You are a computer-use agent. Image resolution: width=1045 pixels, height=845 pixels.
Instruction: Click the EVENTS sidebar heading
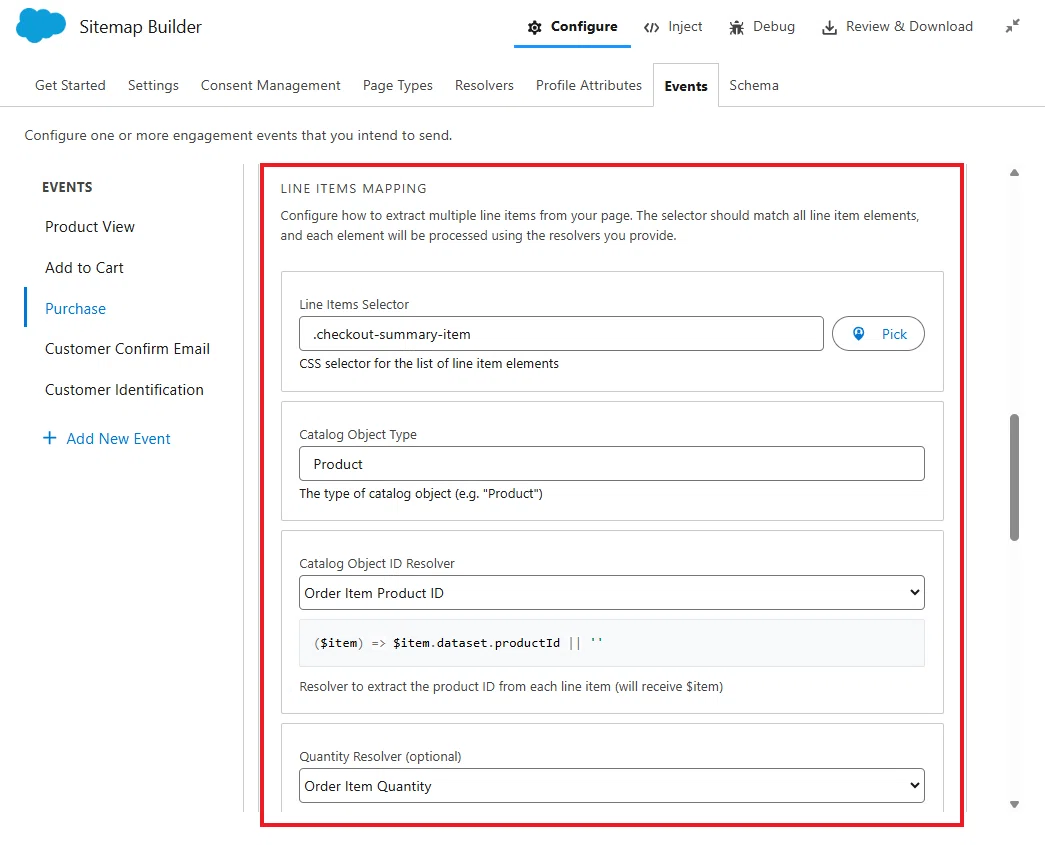click(67, 187)
